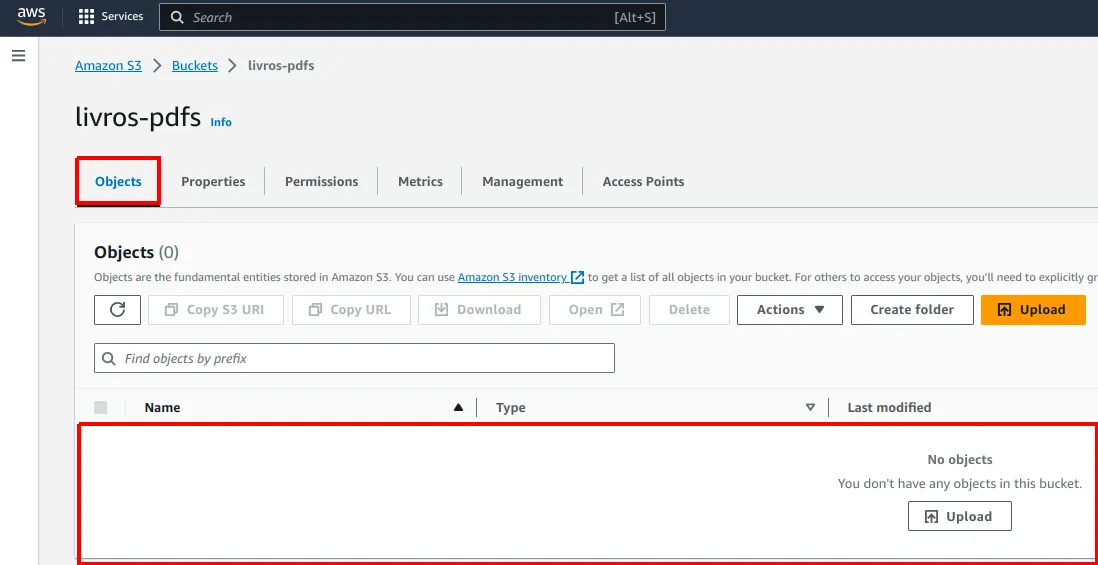Focus the Find objects by prefix field
Screen dimensions: 1098x565
[354, 358]
